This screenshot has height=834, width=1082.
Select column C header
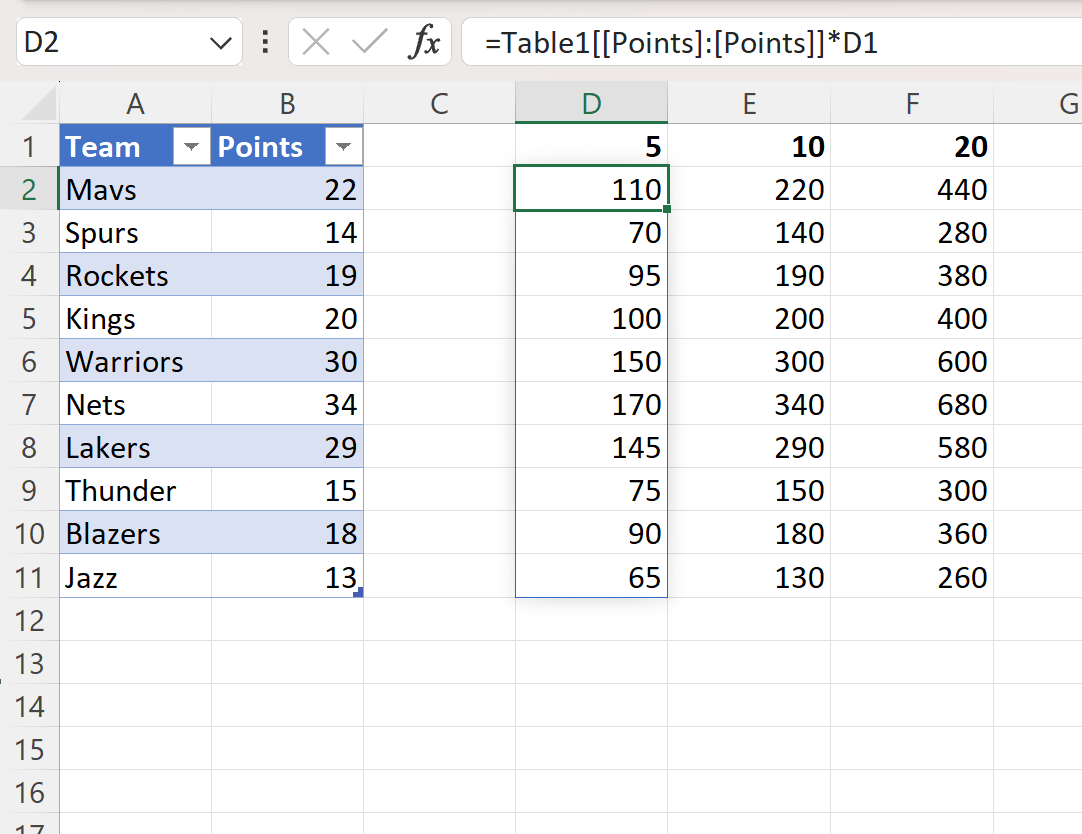coord(439,103)
